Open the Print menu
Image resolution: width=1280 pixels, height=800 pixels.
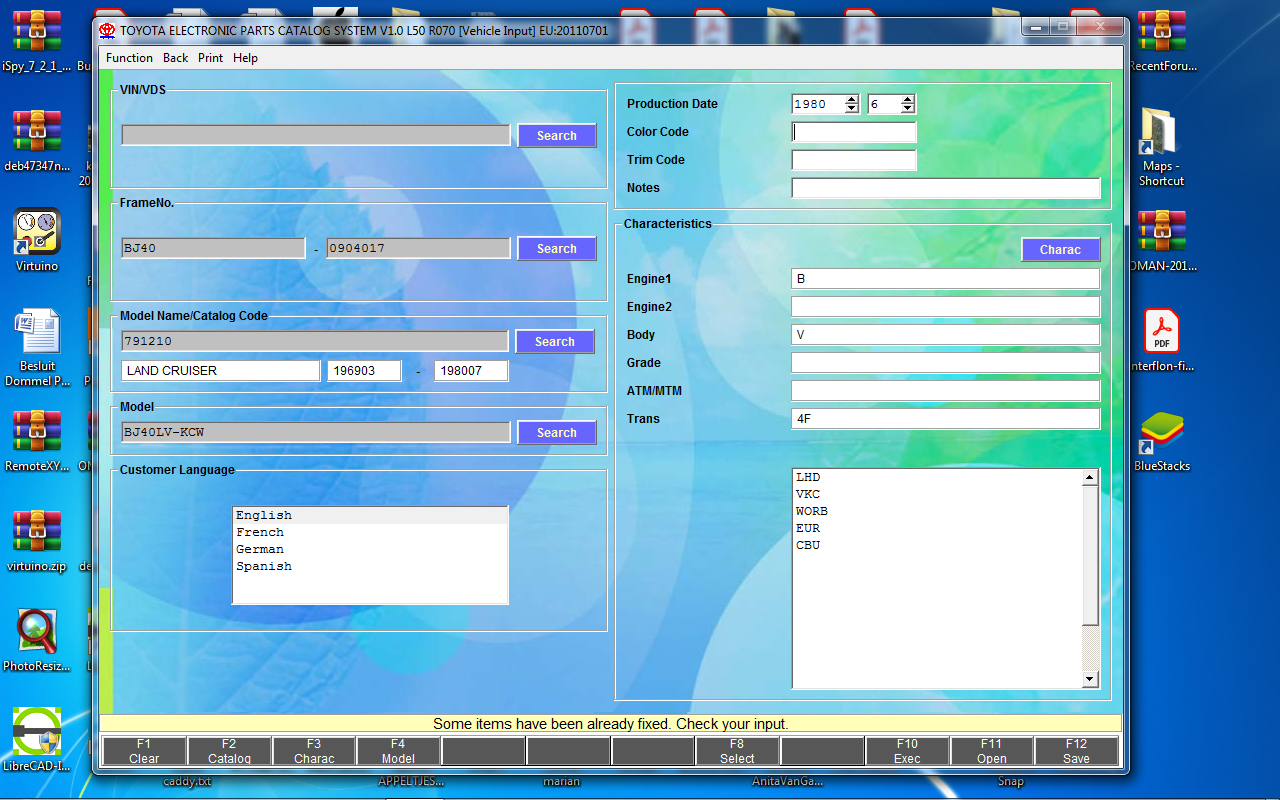pos(210,58)
